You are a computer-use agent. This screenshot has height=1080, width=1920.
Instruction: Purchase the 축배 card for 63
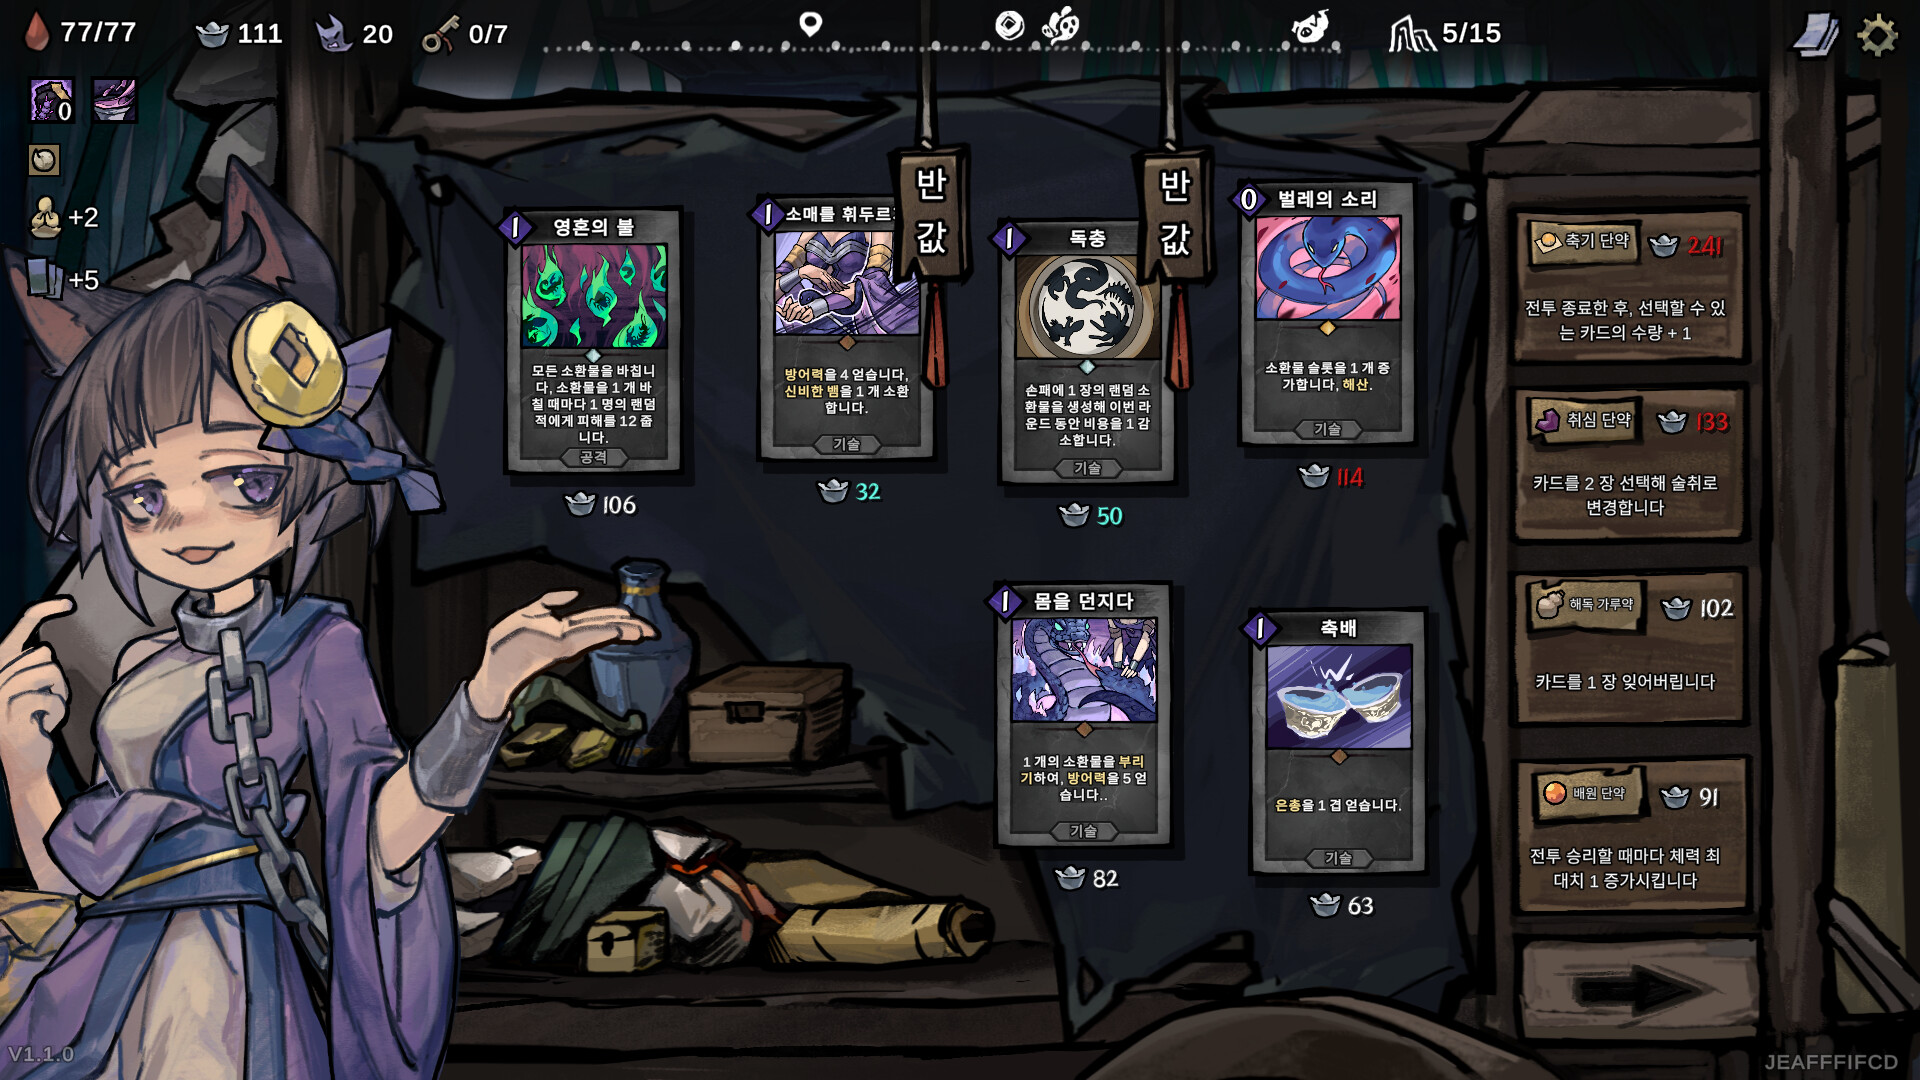click(1338, 742)
